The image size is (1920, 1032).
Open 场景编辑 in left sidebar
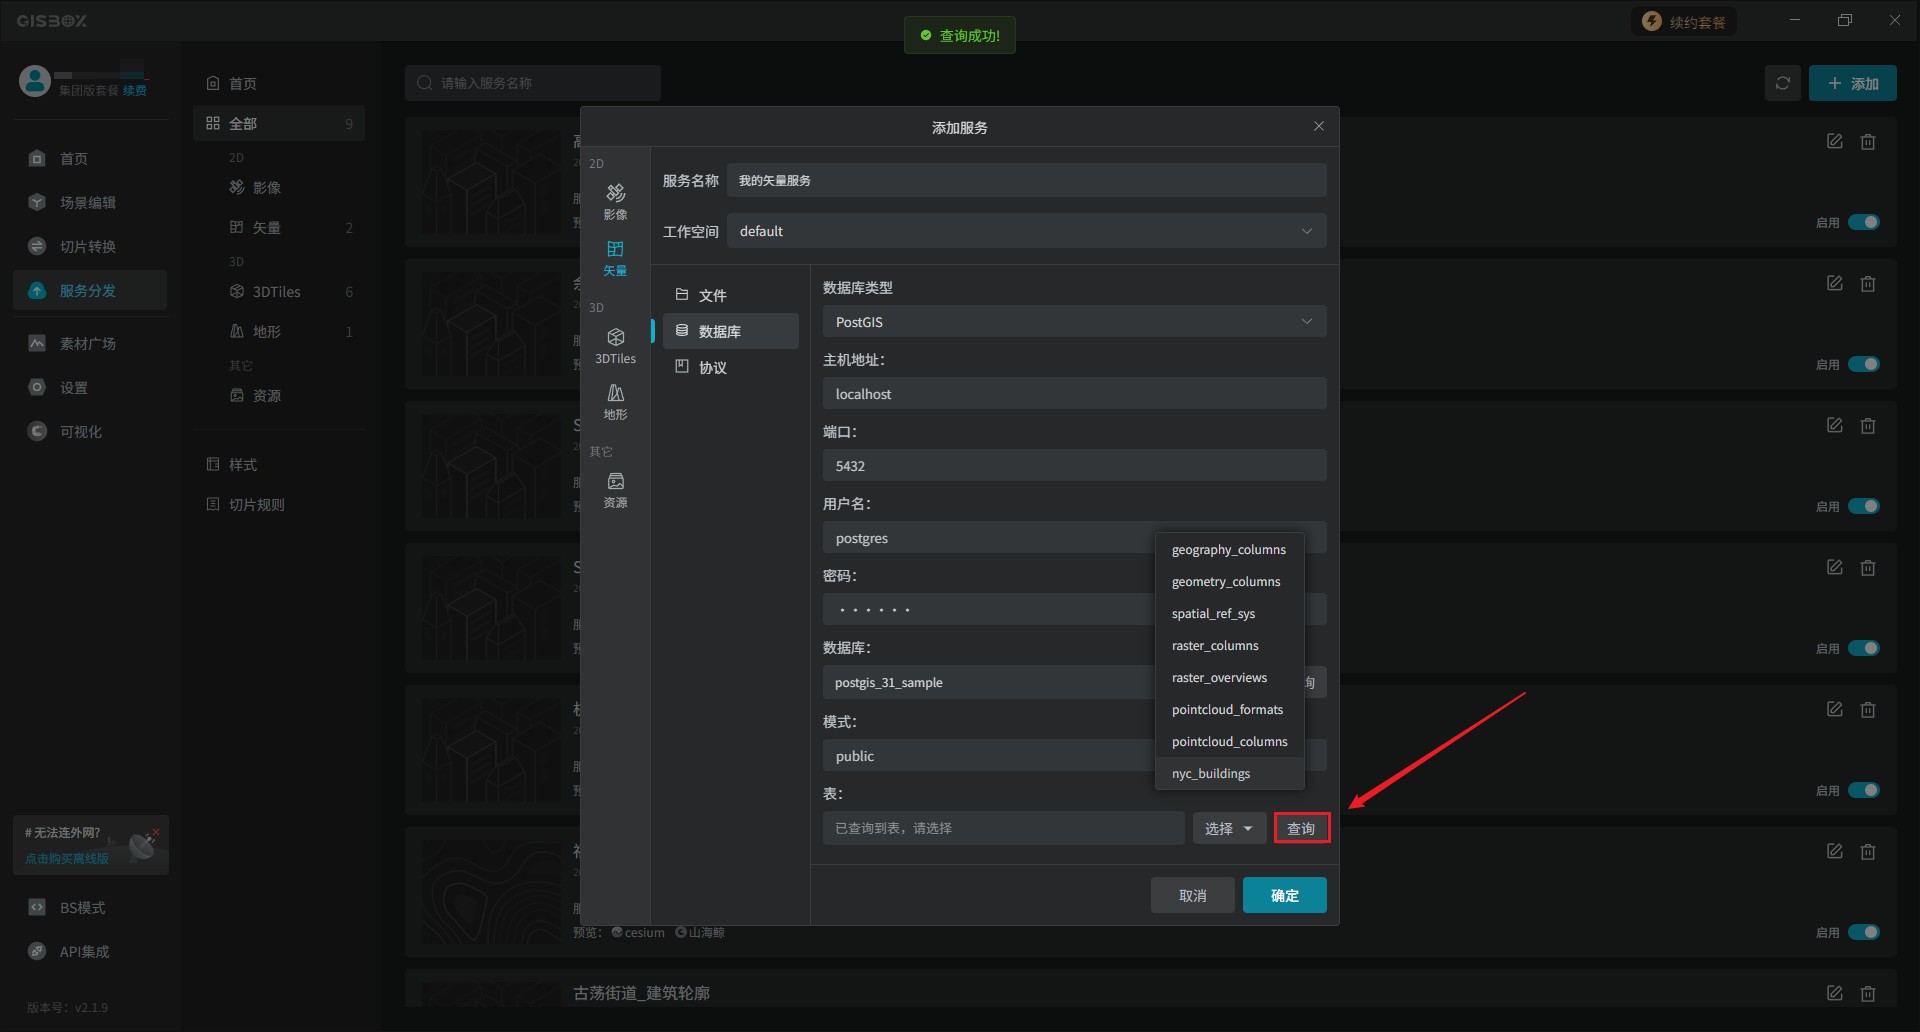coord(87,202)
